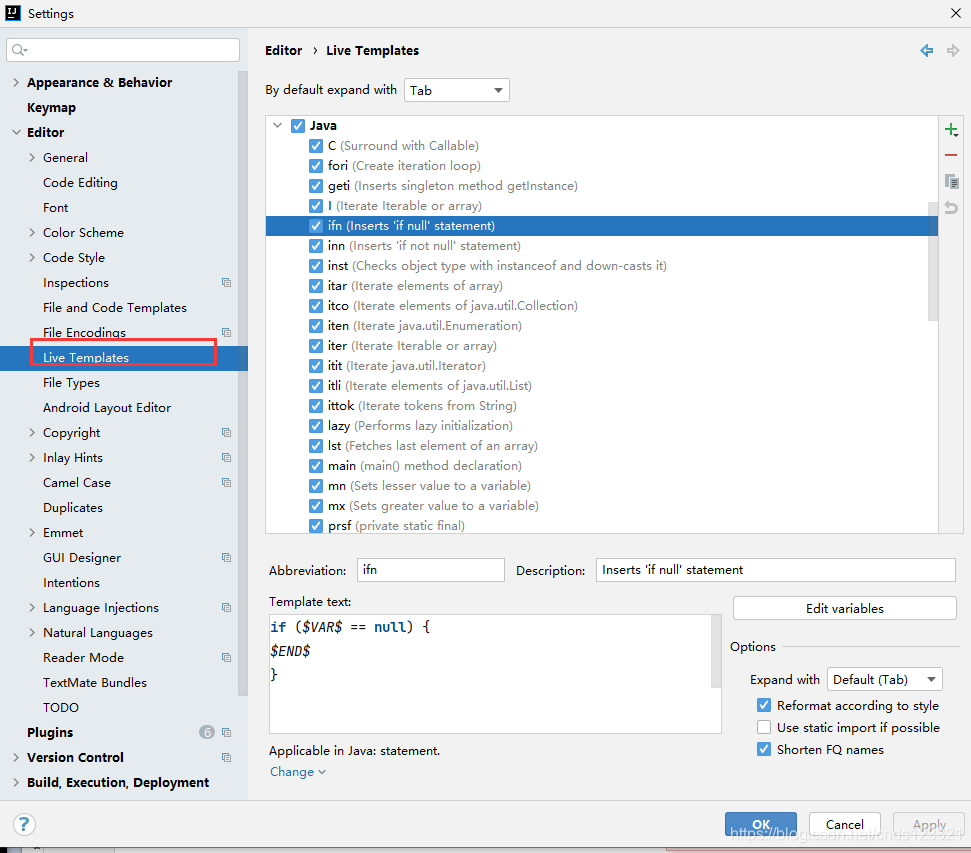
Task: Click the Edit variables button
Action: point(845,608)
